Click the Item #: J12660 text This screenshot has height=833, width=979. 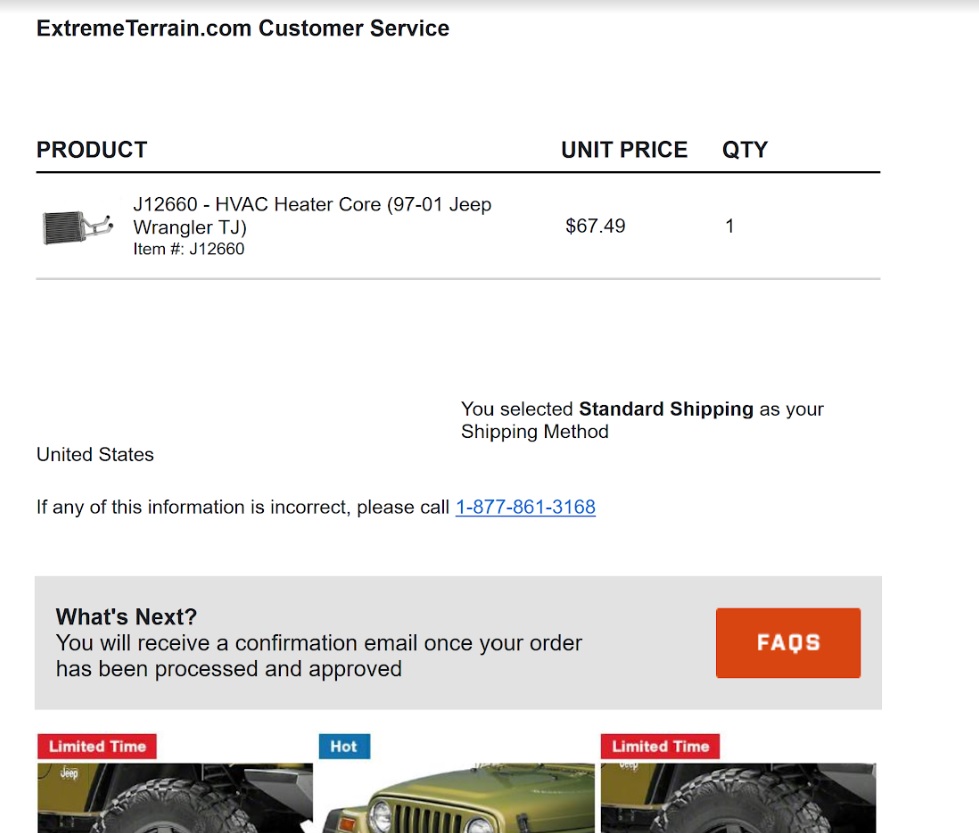[x=189, y=249]
